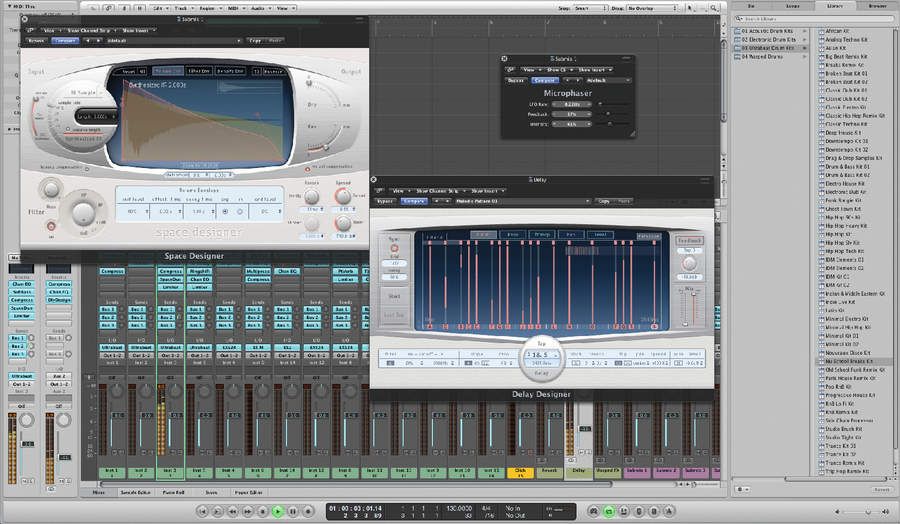Toggle Compare in Space Designer
The height and width of the screenshot is (524, 900).
(65, 41)
